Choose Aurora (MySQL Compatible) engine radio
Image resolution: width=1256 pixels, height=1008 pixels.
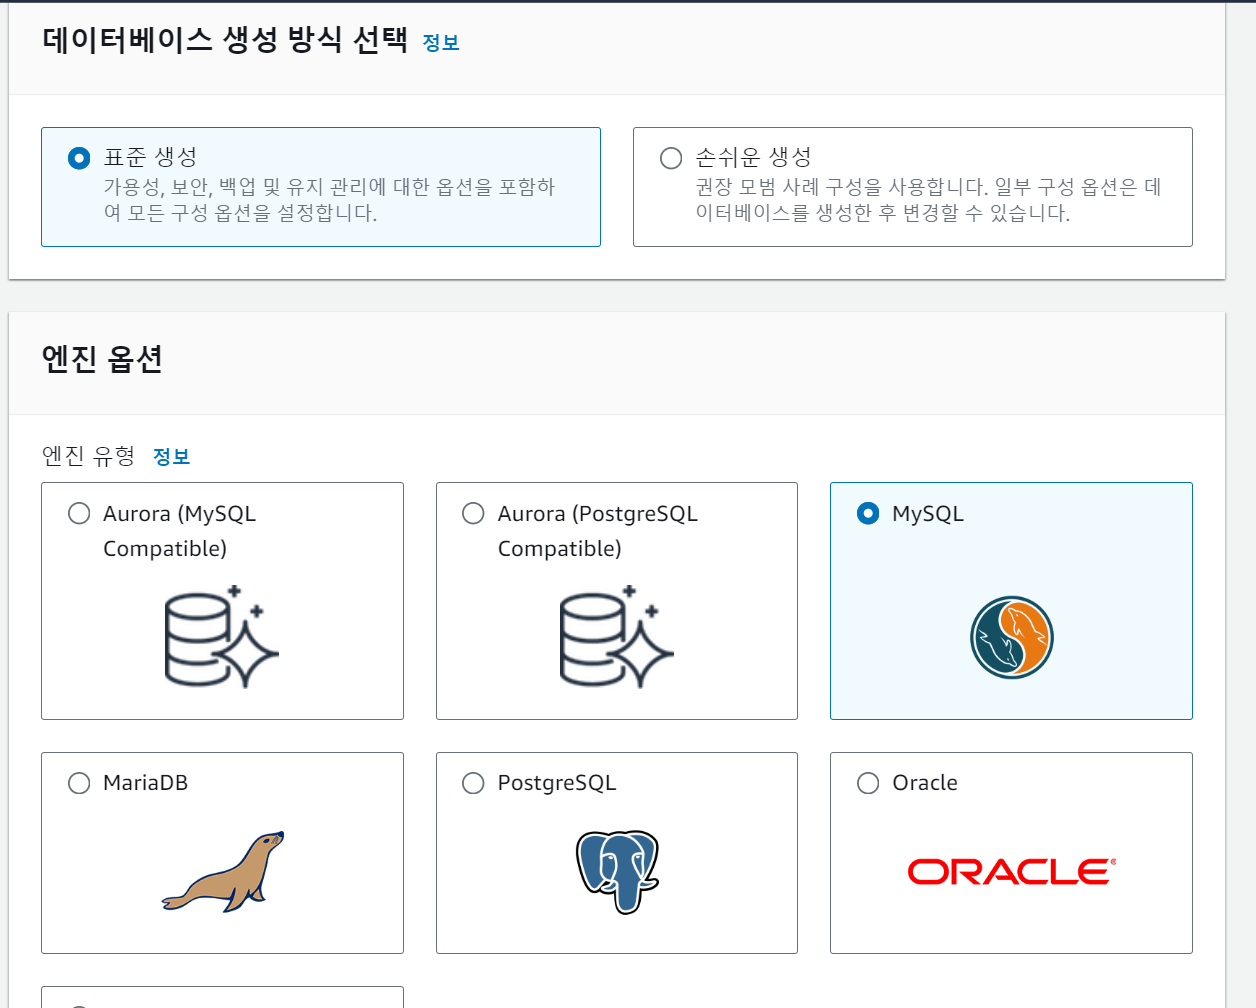point(79,513)
